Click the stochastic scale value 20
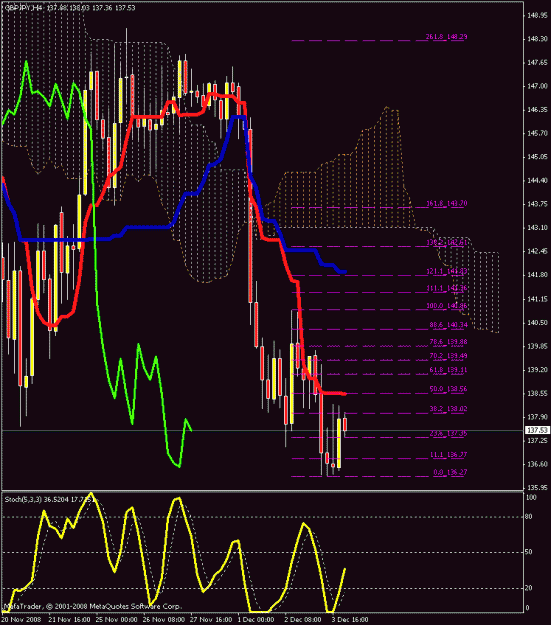Image resolution: width=551 pixels, height=625 pixels. click(x=529, y=588)
